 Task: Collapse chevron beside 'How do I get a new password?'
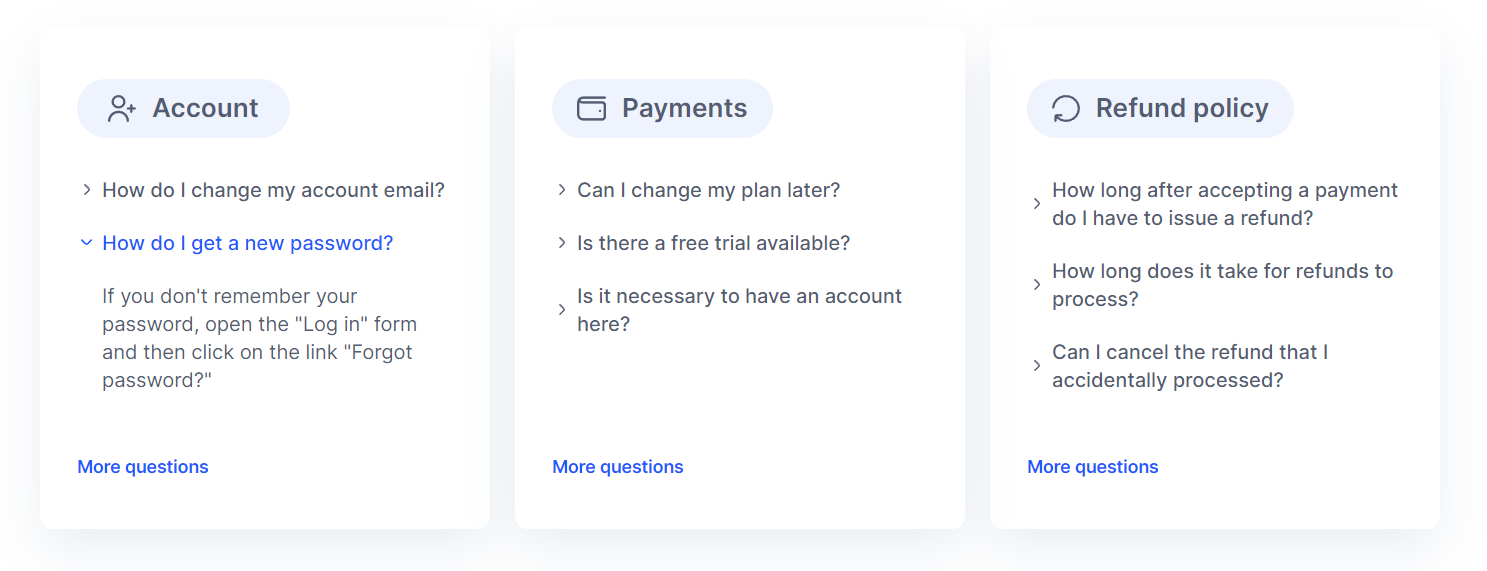click(x=87, y=243)
